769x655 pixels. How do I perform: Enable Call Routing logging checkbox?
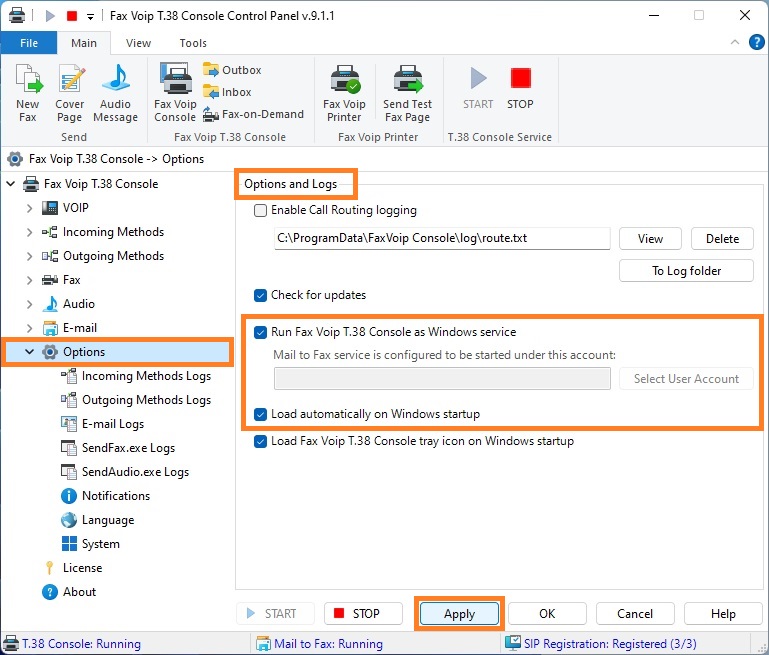(260, 210)
